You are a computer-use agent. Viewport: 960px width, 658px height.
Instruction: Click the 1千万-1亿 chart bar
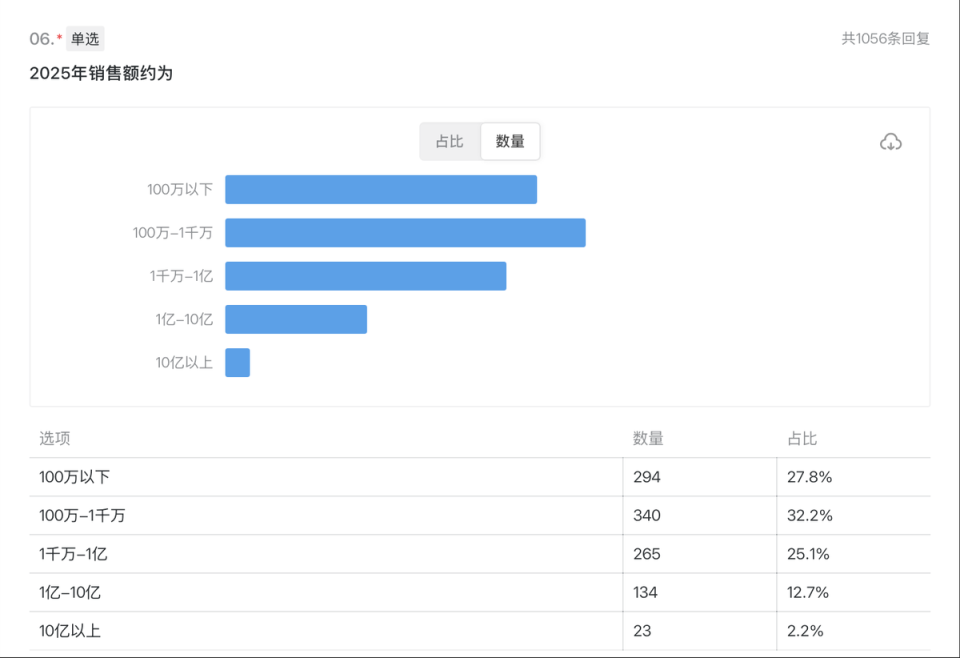tap(365, 276)
